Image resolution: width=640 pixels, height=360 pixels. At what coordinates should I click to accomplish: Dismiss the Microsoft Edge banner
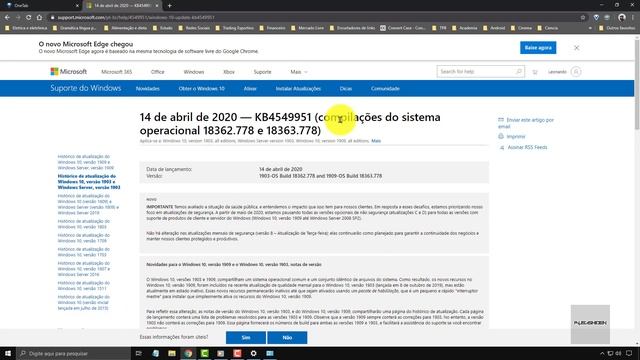point(576,48)
